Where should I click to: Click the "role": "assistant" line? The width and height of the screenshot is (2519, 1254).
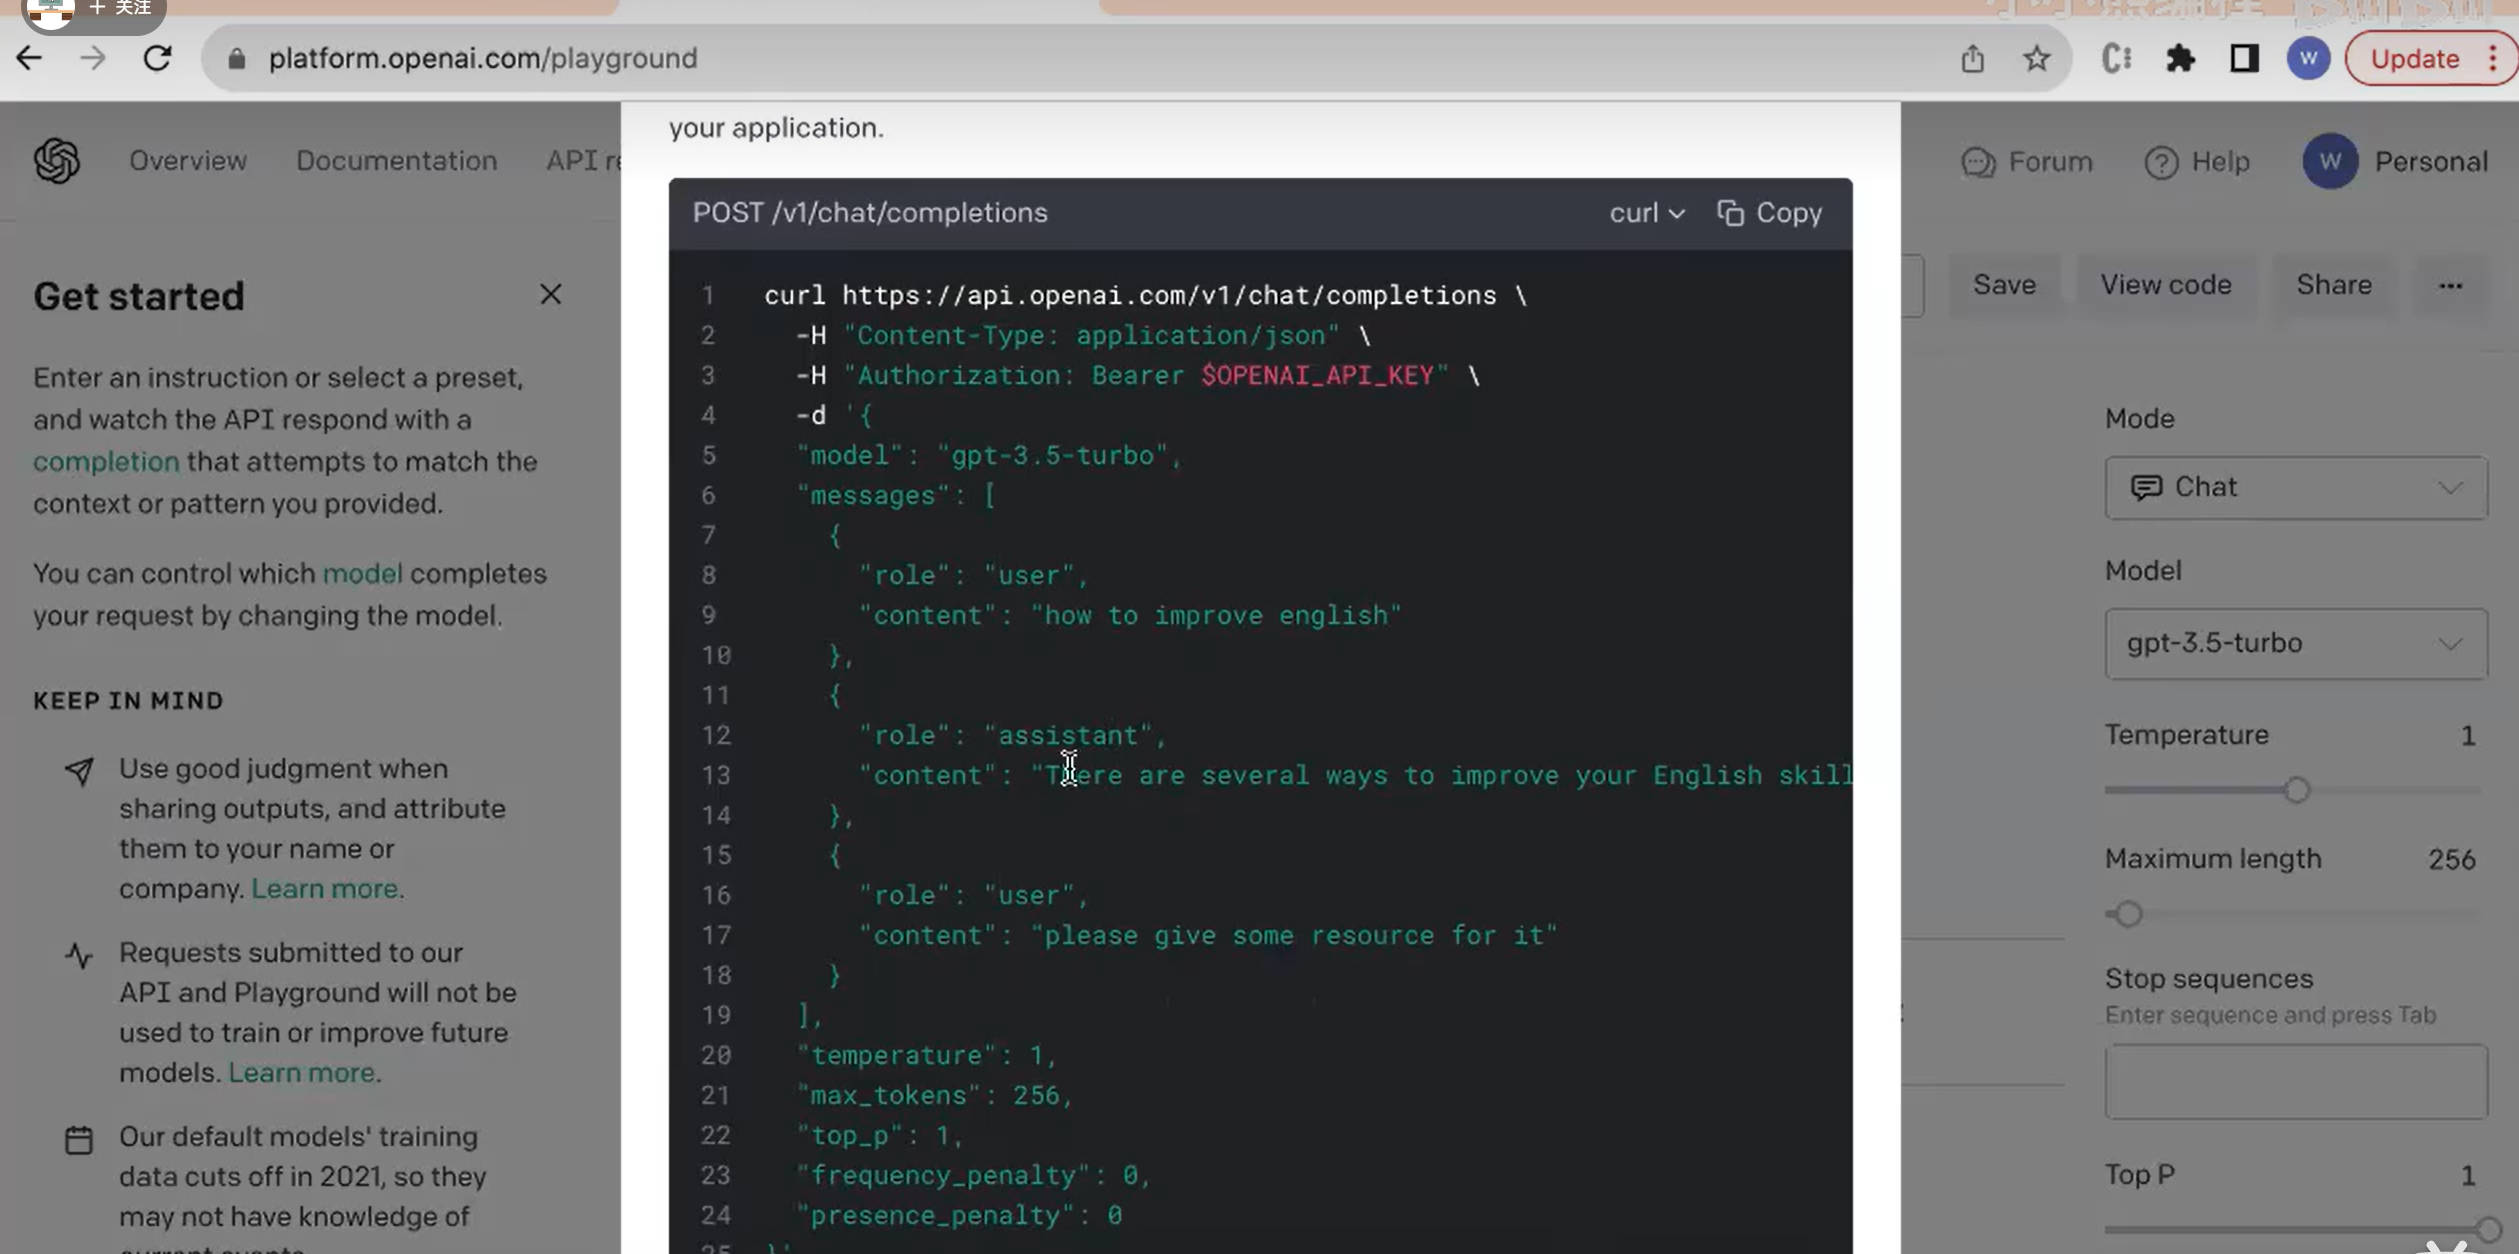tap(1012, 735)
